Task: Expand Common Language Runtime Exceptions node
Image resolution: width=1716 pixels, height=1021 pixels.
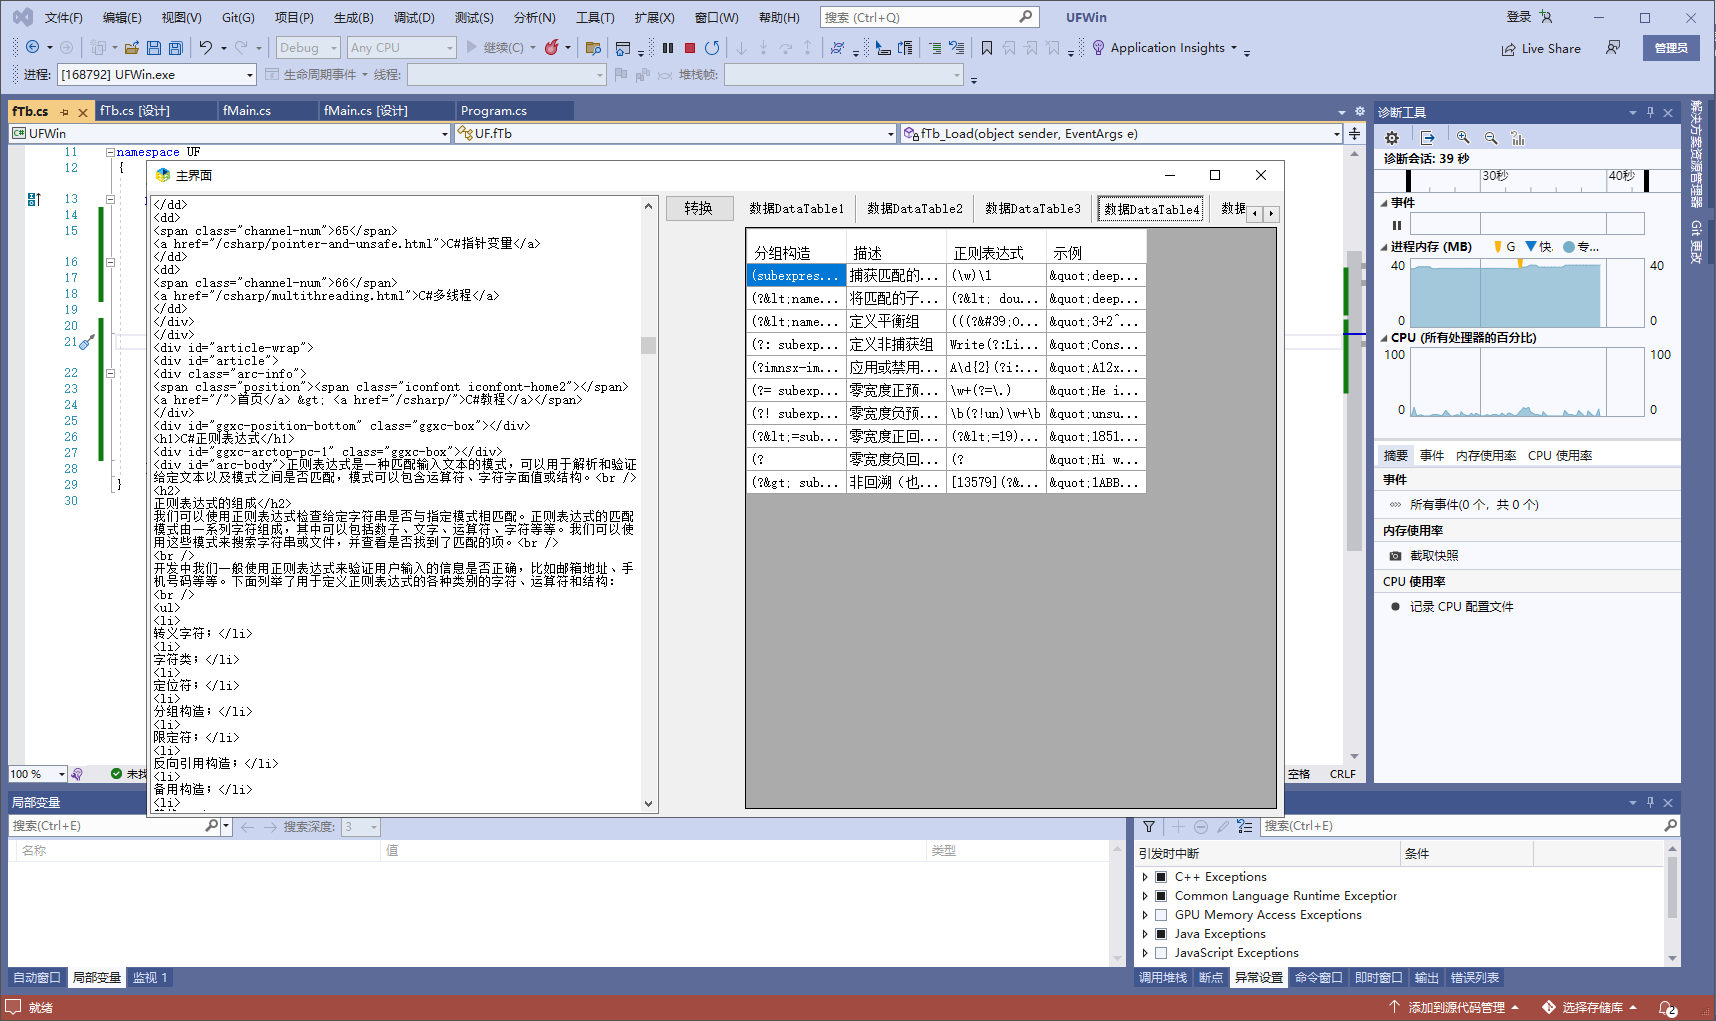Action: coord(1145,896)
